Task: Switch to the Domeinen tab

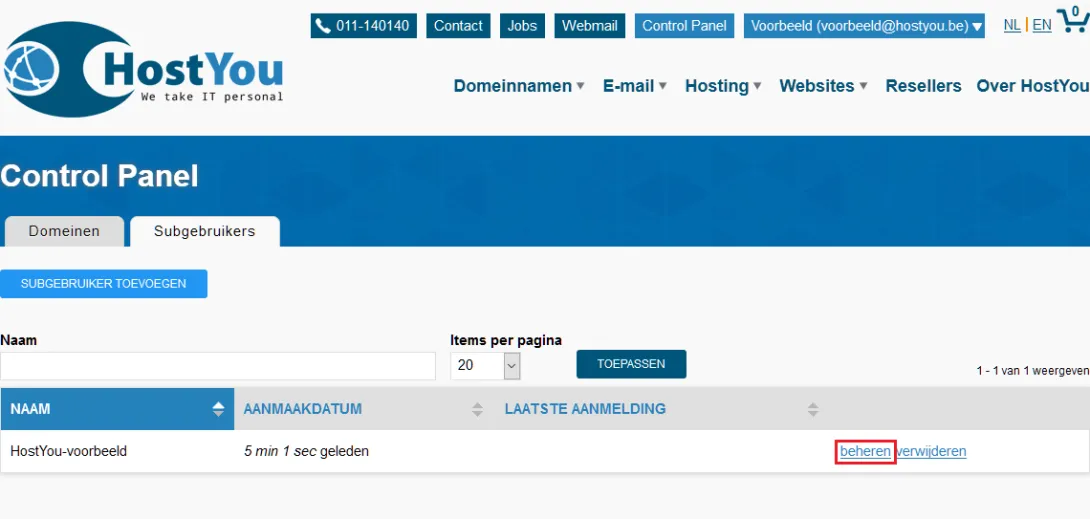Action: pyautogui.click(x=64, y=231)
